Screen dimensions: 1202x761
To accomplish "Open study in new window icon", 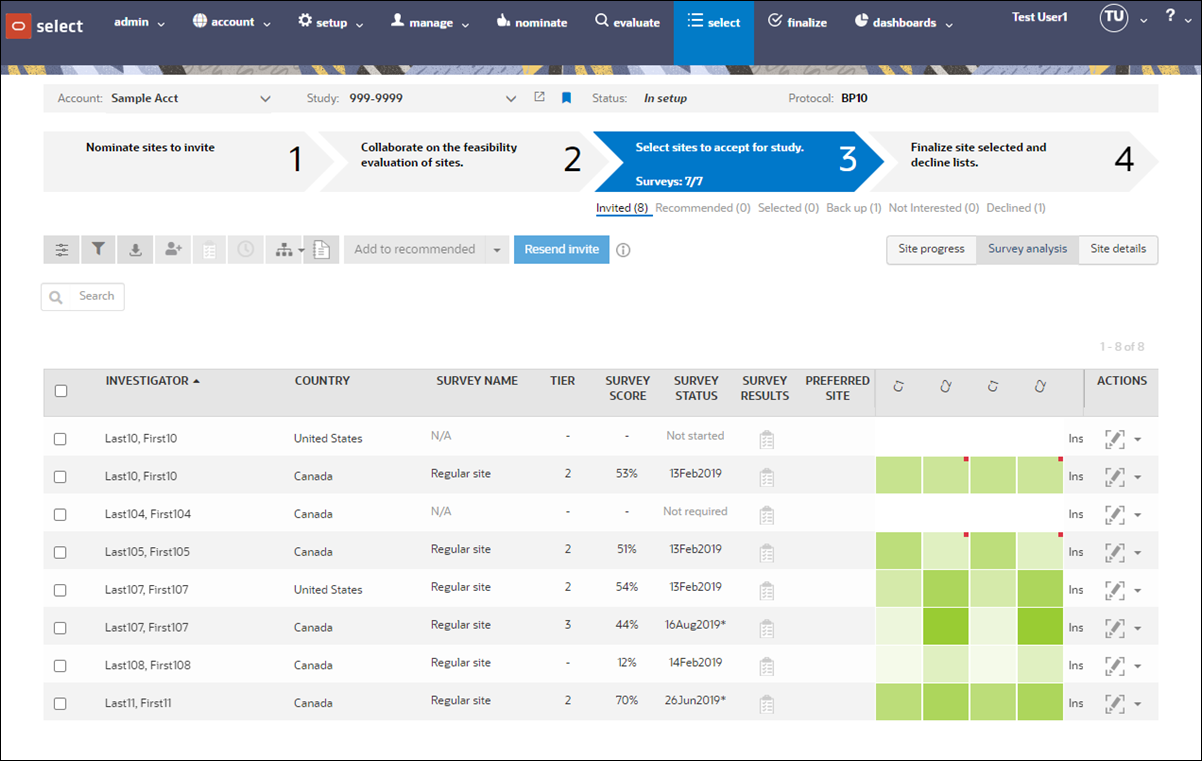I will point(539,98).
